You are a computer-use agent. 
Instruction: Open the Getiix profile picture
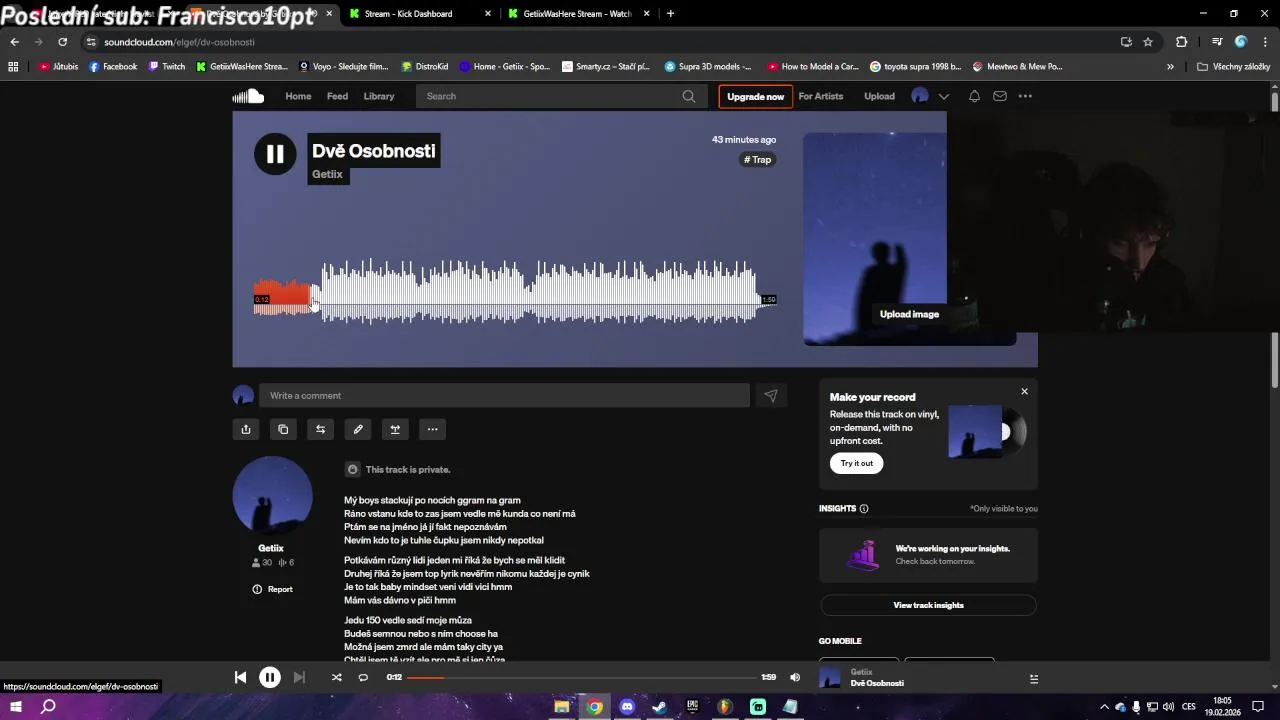272,496
